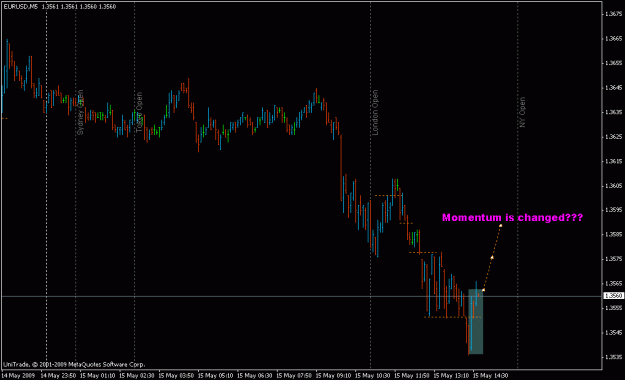The image size is (625, 380).
Task: Click the '15 May 09:10' time axis label
Action: click(x=333, y=376)
